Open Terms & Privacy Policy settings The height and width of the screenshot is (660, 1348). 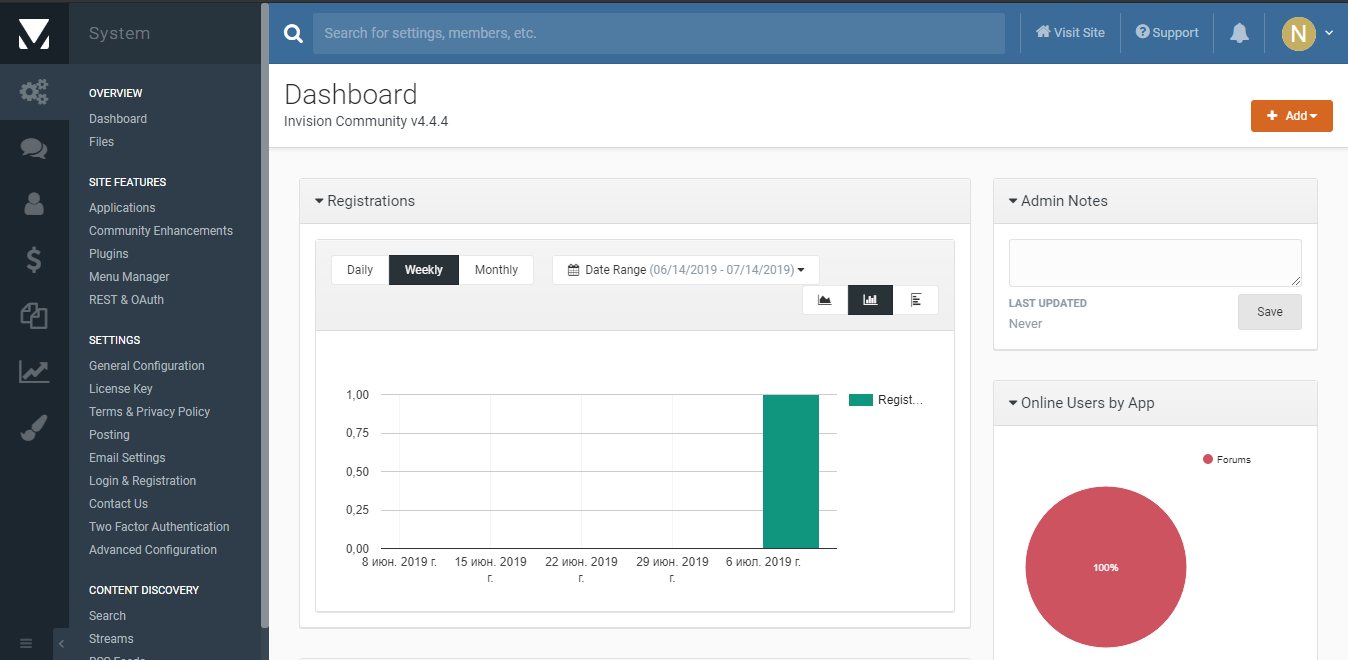[150, 412]
